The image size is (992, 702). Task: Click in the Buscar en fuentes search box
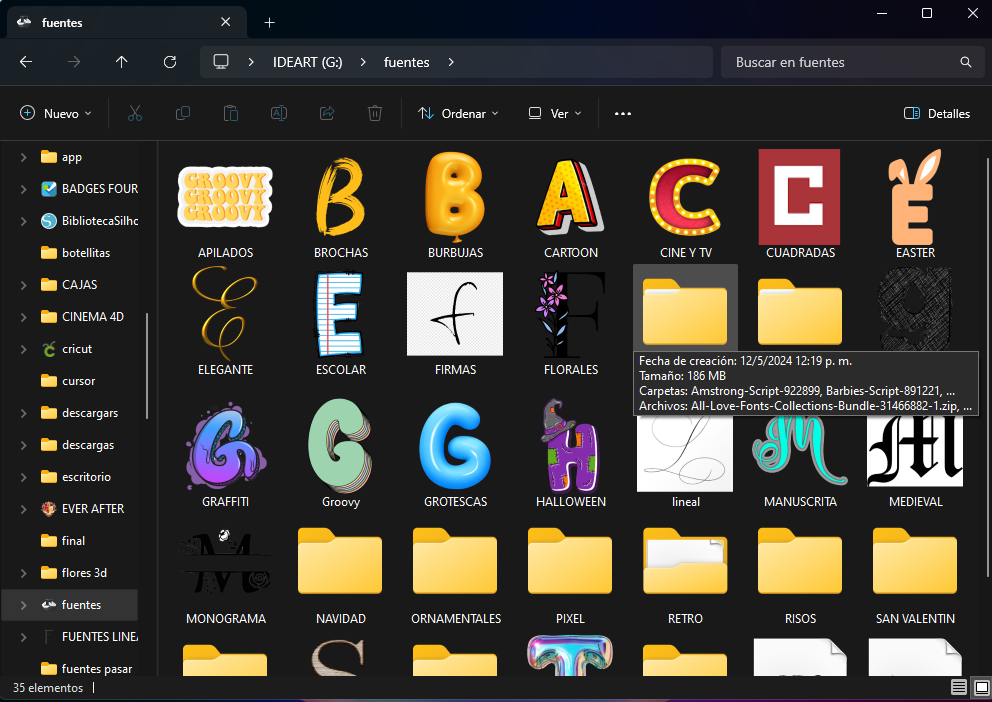[852, 62]
